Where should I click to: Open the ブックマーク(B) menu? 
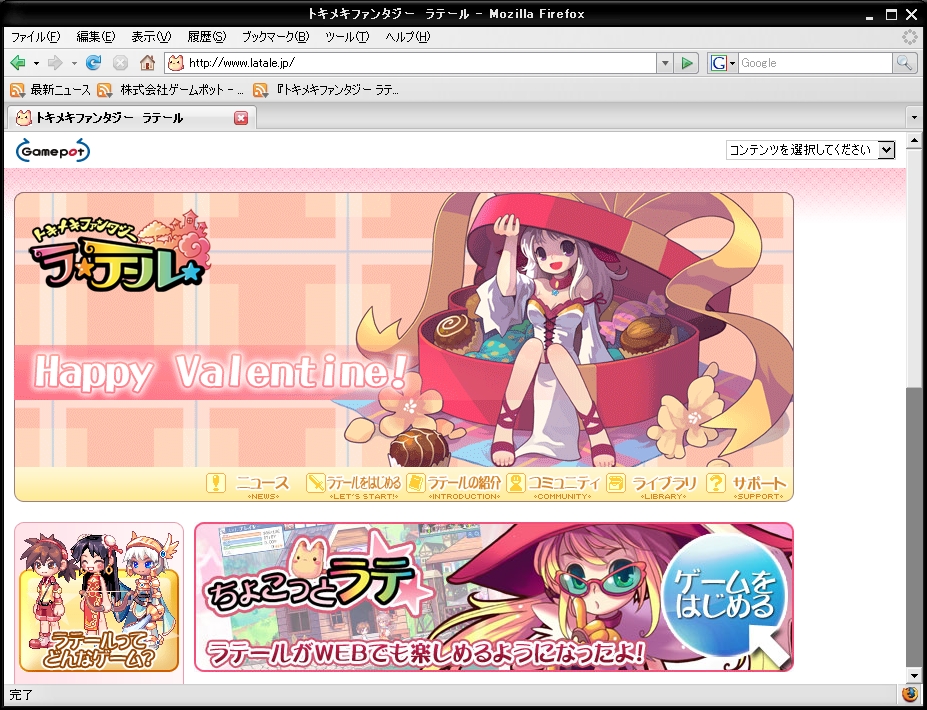pyautogui.click(x=275, y=37)
